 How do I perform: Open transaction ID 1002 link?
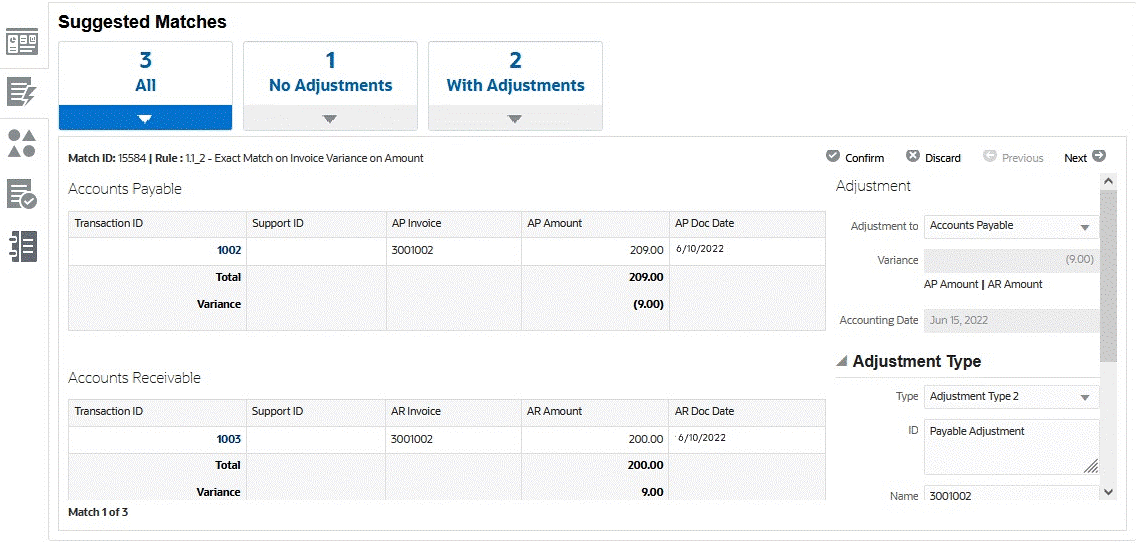click(x=229, y=250)
